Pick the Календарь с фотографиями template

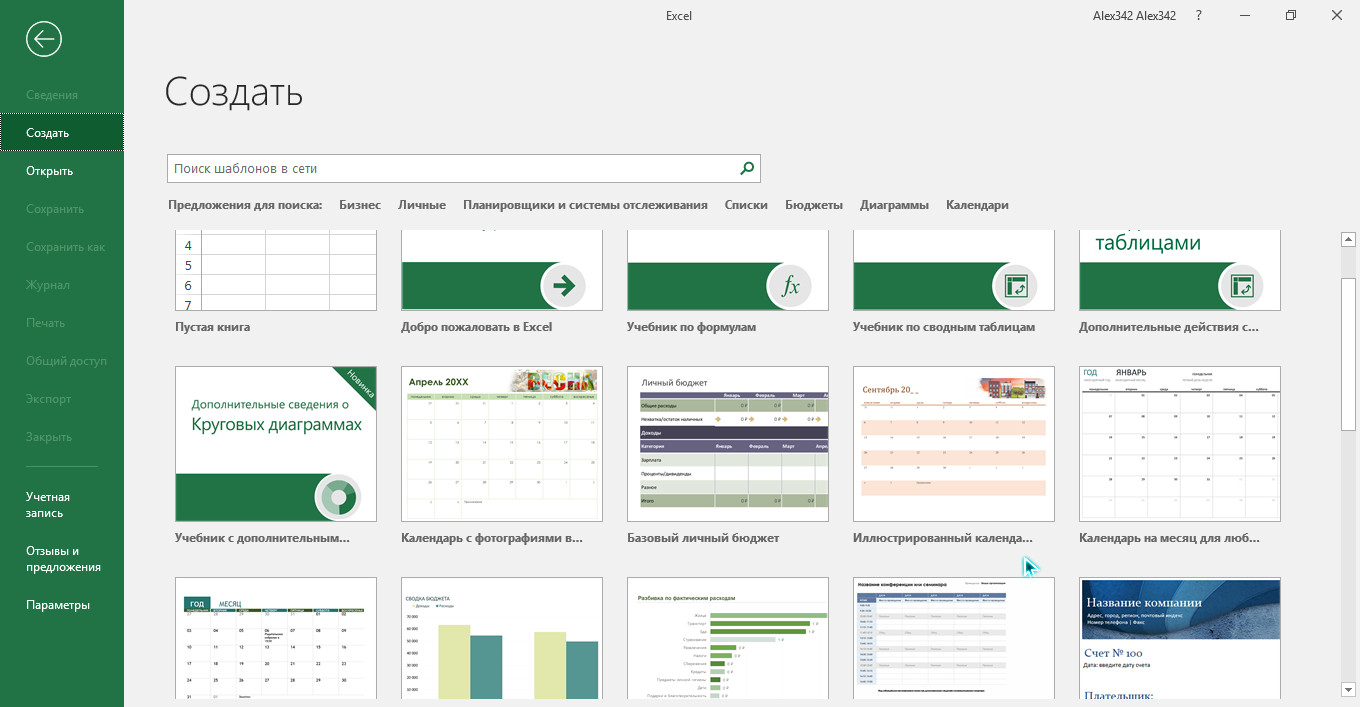[502, 443]
